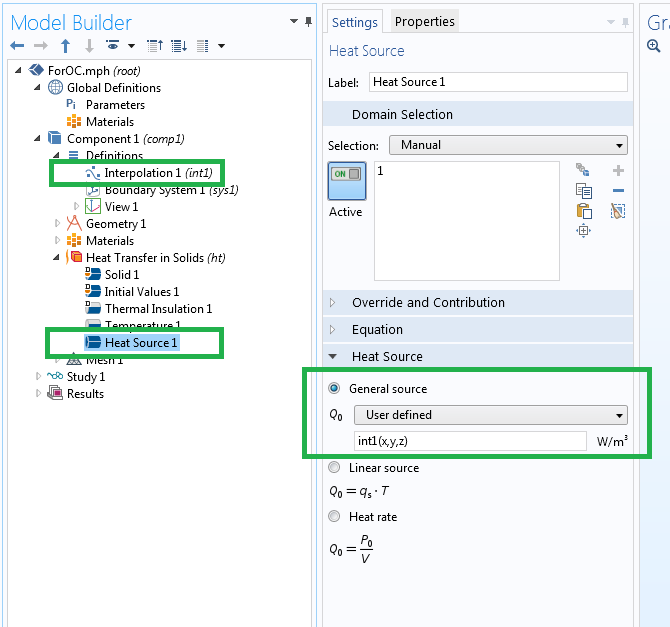Click the copy selection icon
This screenshot has width=670, height=627.
(584, 191)
